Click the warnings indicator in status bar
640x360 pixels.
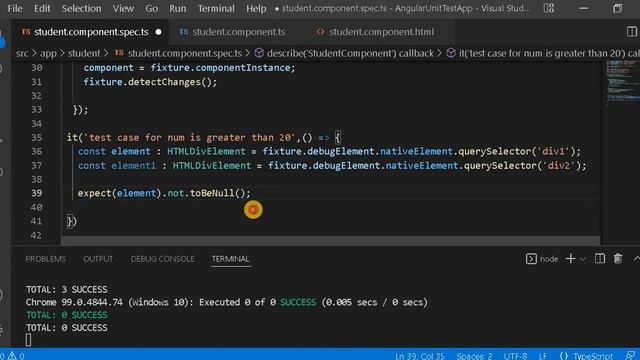pyautogui.click(x=16, y=356)
